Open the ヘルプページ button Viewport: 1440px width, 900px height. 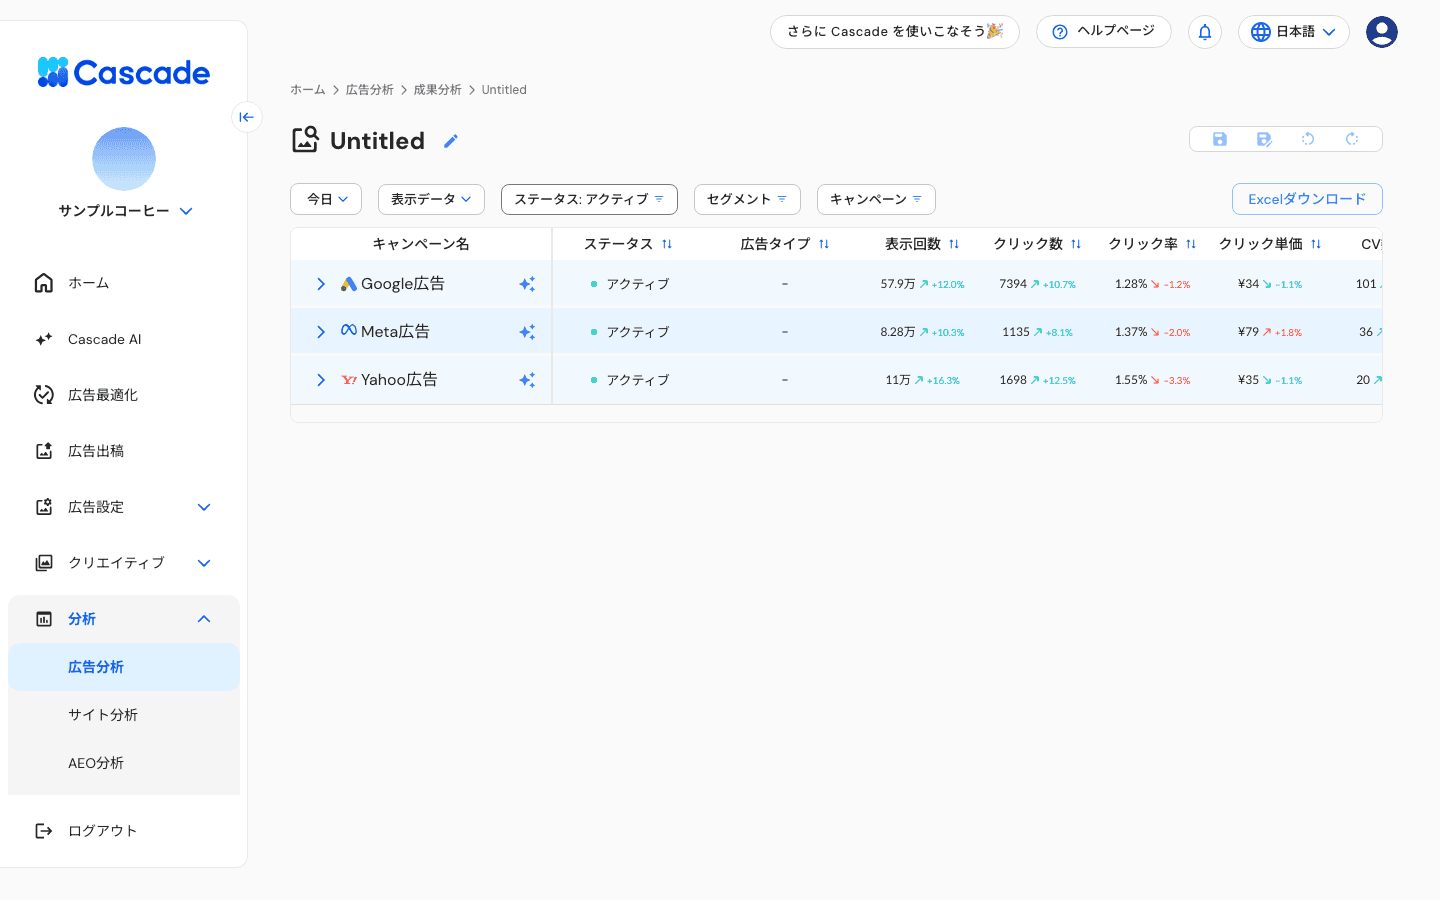[x=1104, y=32]
